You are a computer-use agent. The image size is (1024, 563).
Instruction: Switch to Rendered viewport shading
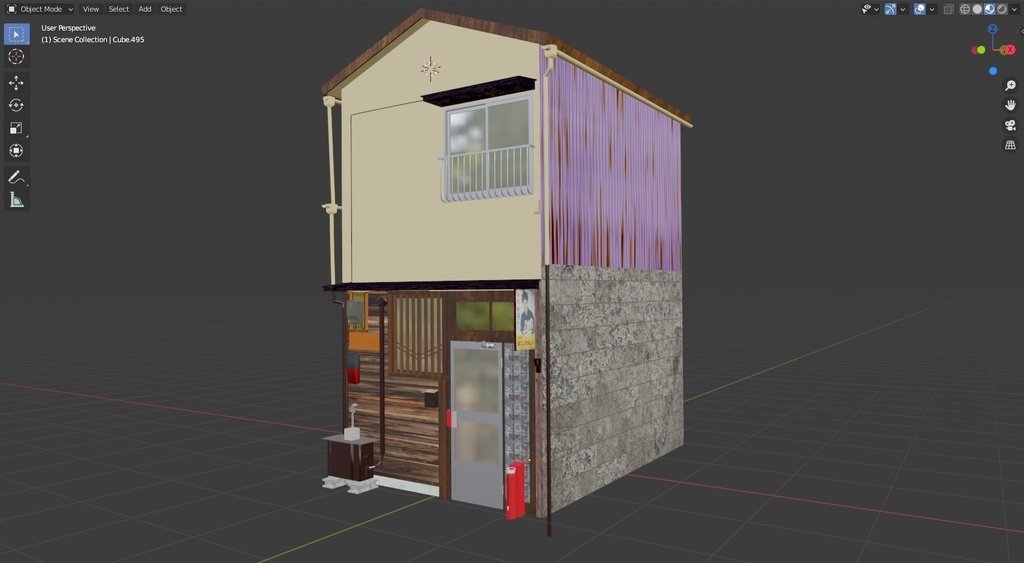(1002, 9)
